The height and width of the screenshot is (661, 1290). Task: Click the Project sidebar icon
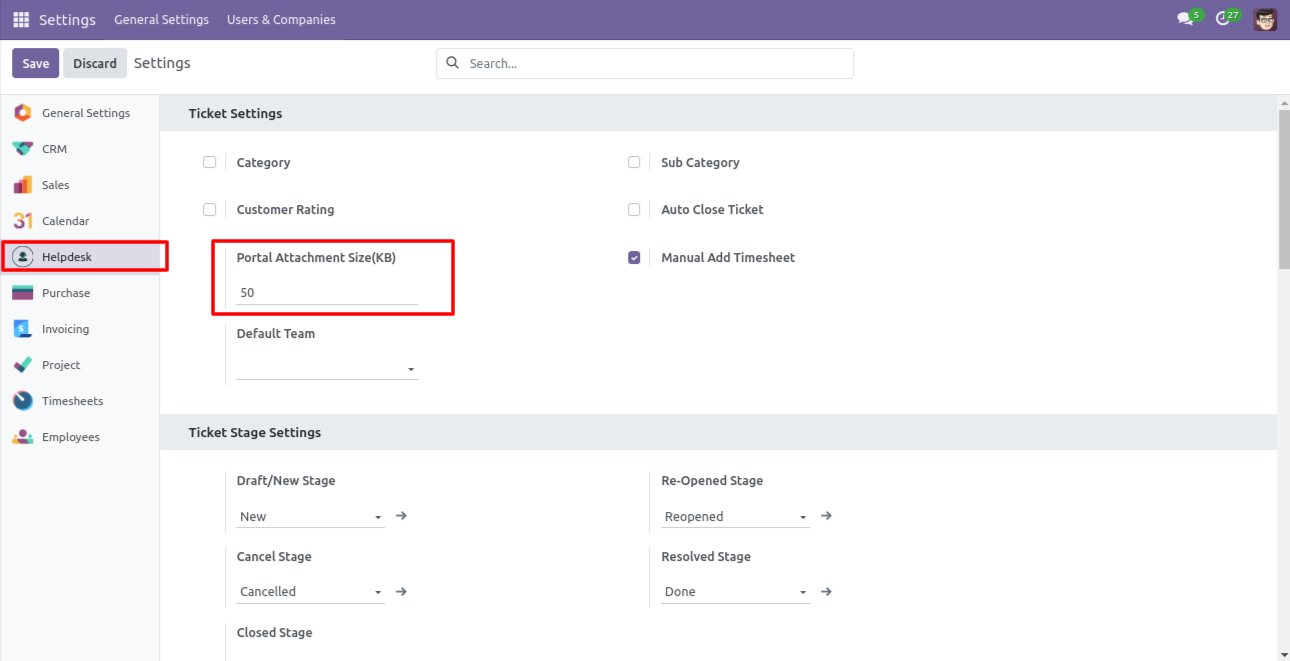click(23, 365)
